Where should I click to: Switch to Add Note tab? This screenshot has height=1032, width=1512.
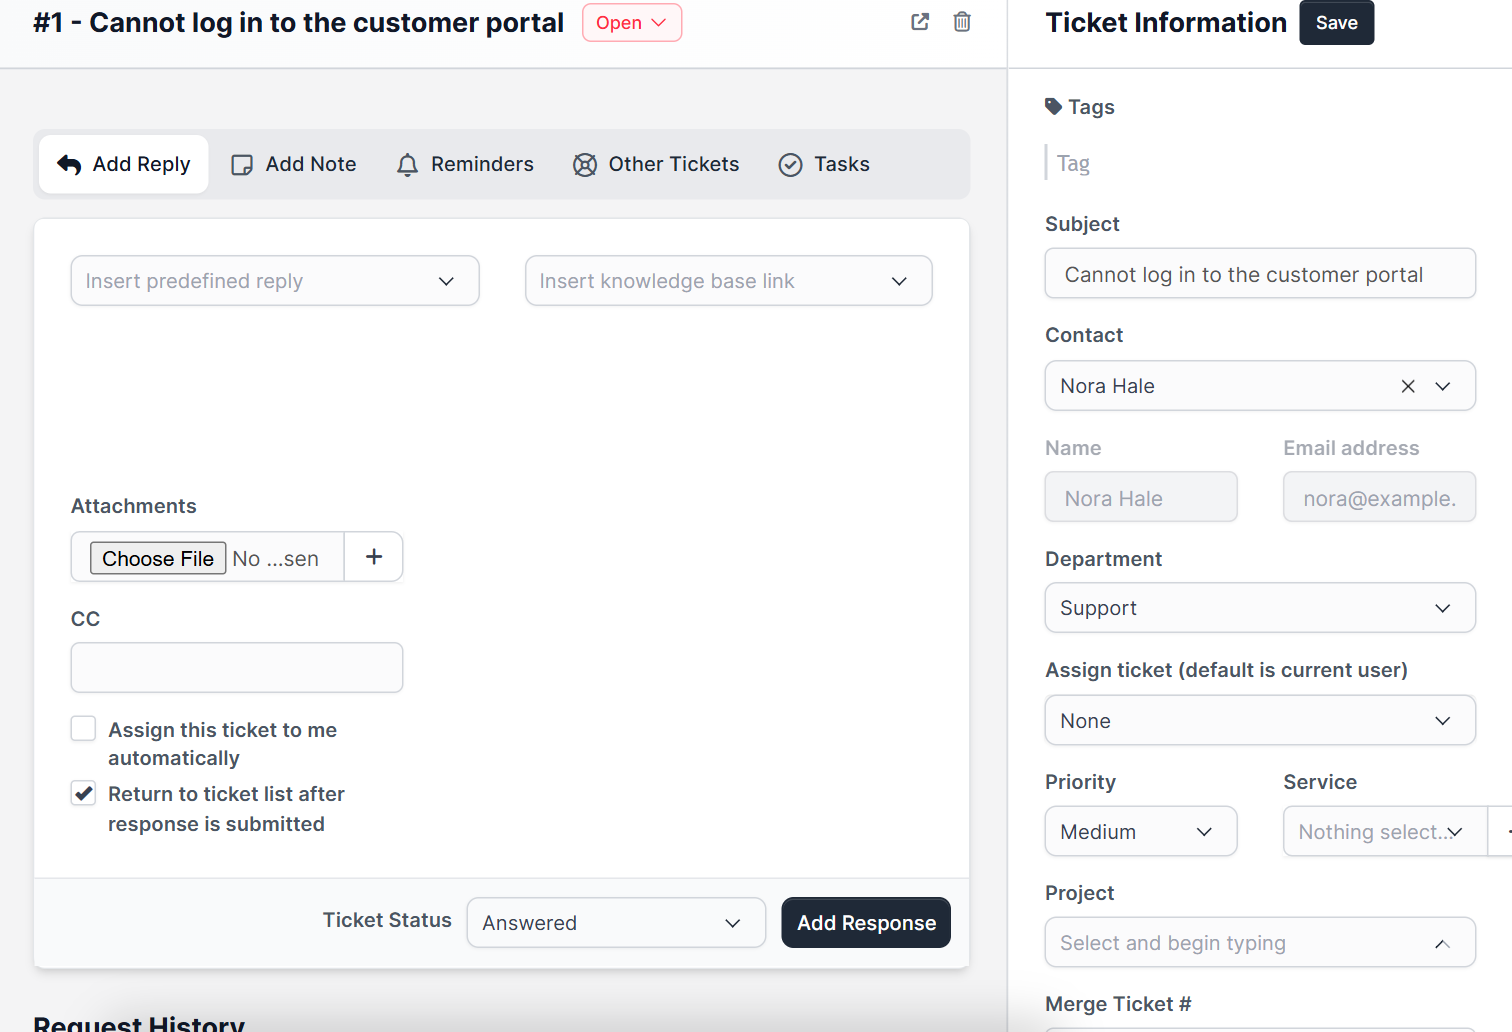pos(294,164)
